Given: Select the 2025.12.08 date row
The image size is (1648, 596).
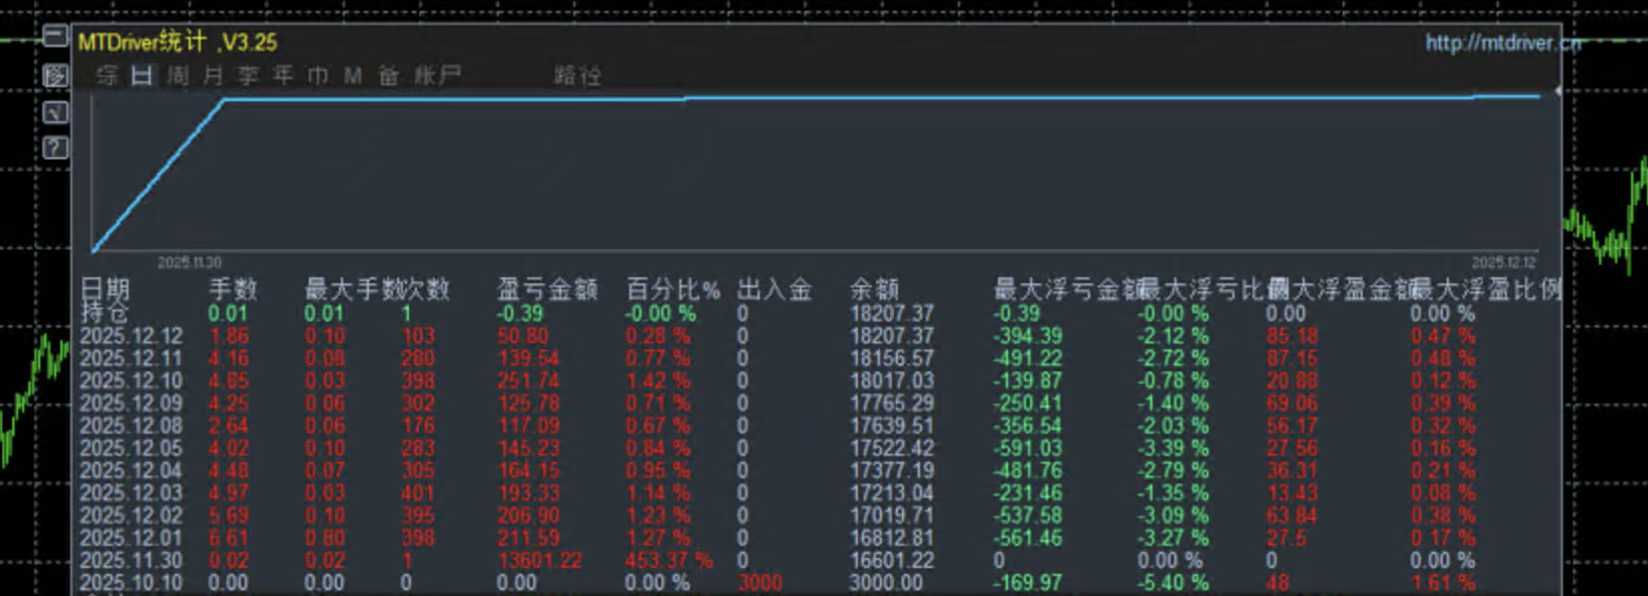Looking at the screenshot, I should click(131, 426).
